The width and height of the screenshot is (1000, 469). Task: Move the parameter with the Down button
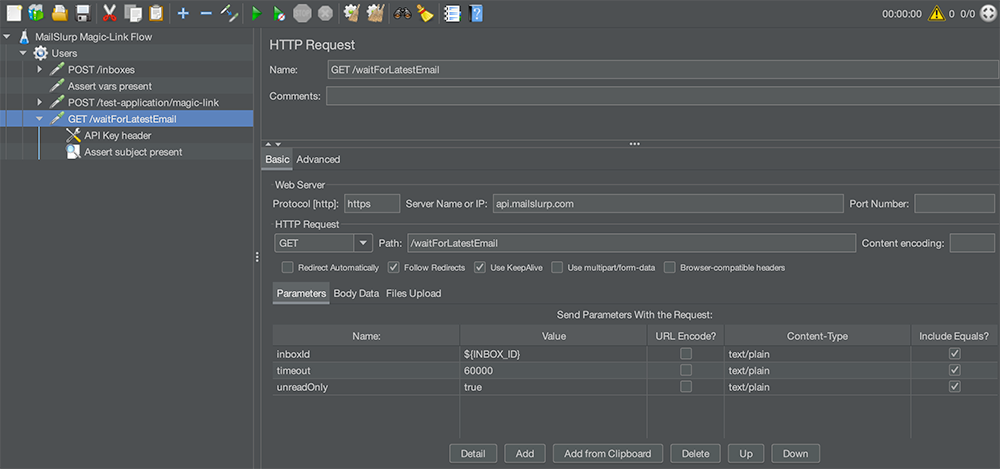pos(795,454)
